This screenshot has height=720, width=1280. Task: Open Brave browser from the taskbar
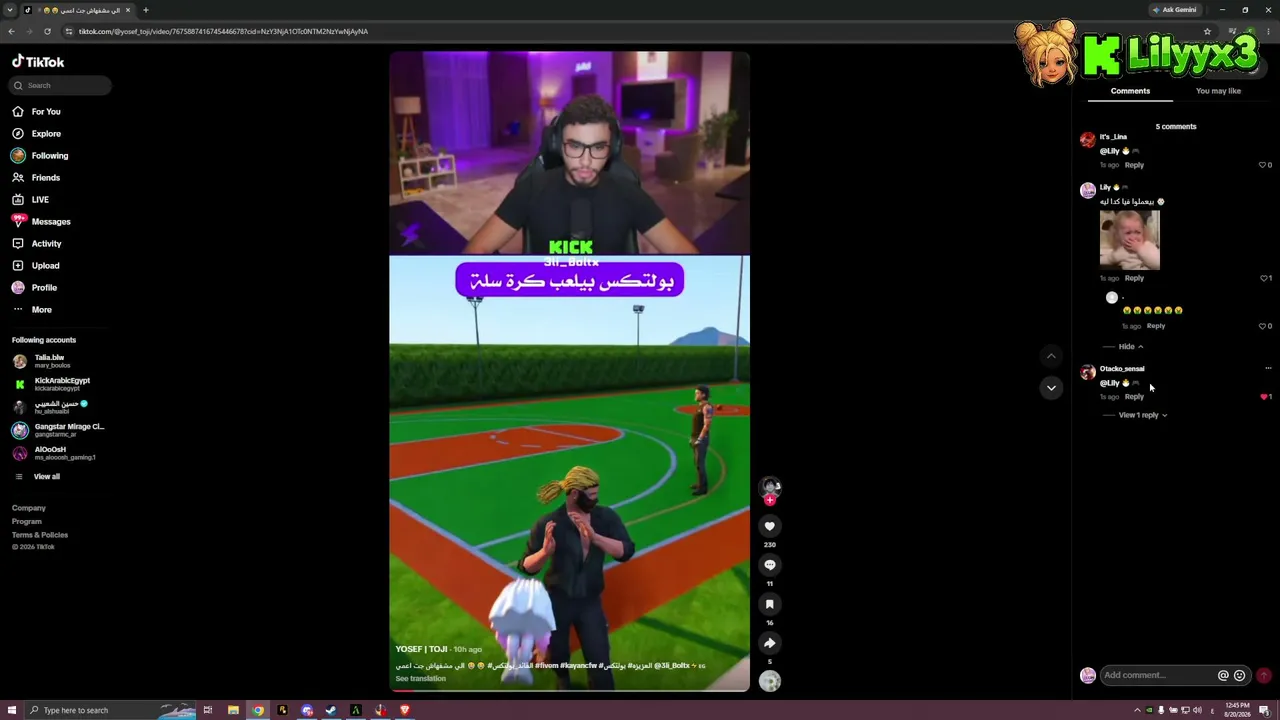[x=405, y=710]
